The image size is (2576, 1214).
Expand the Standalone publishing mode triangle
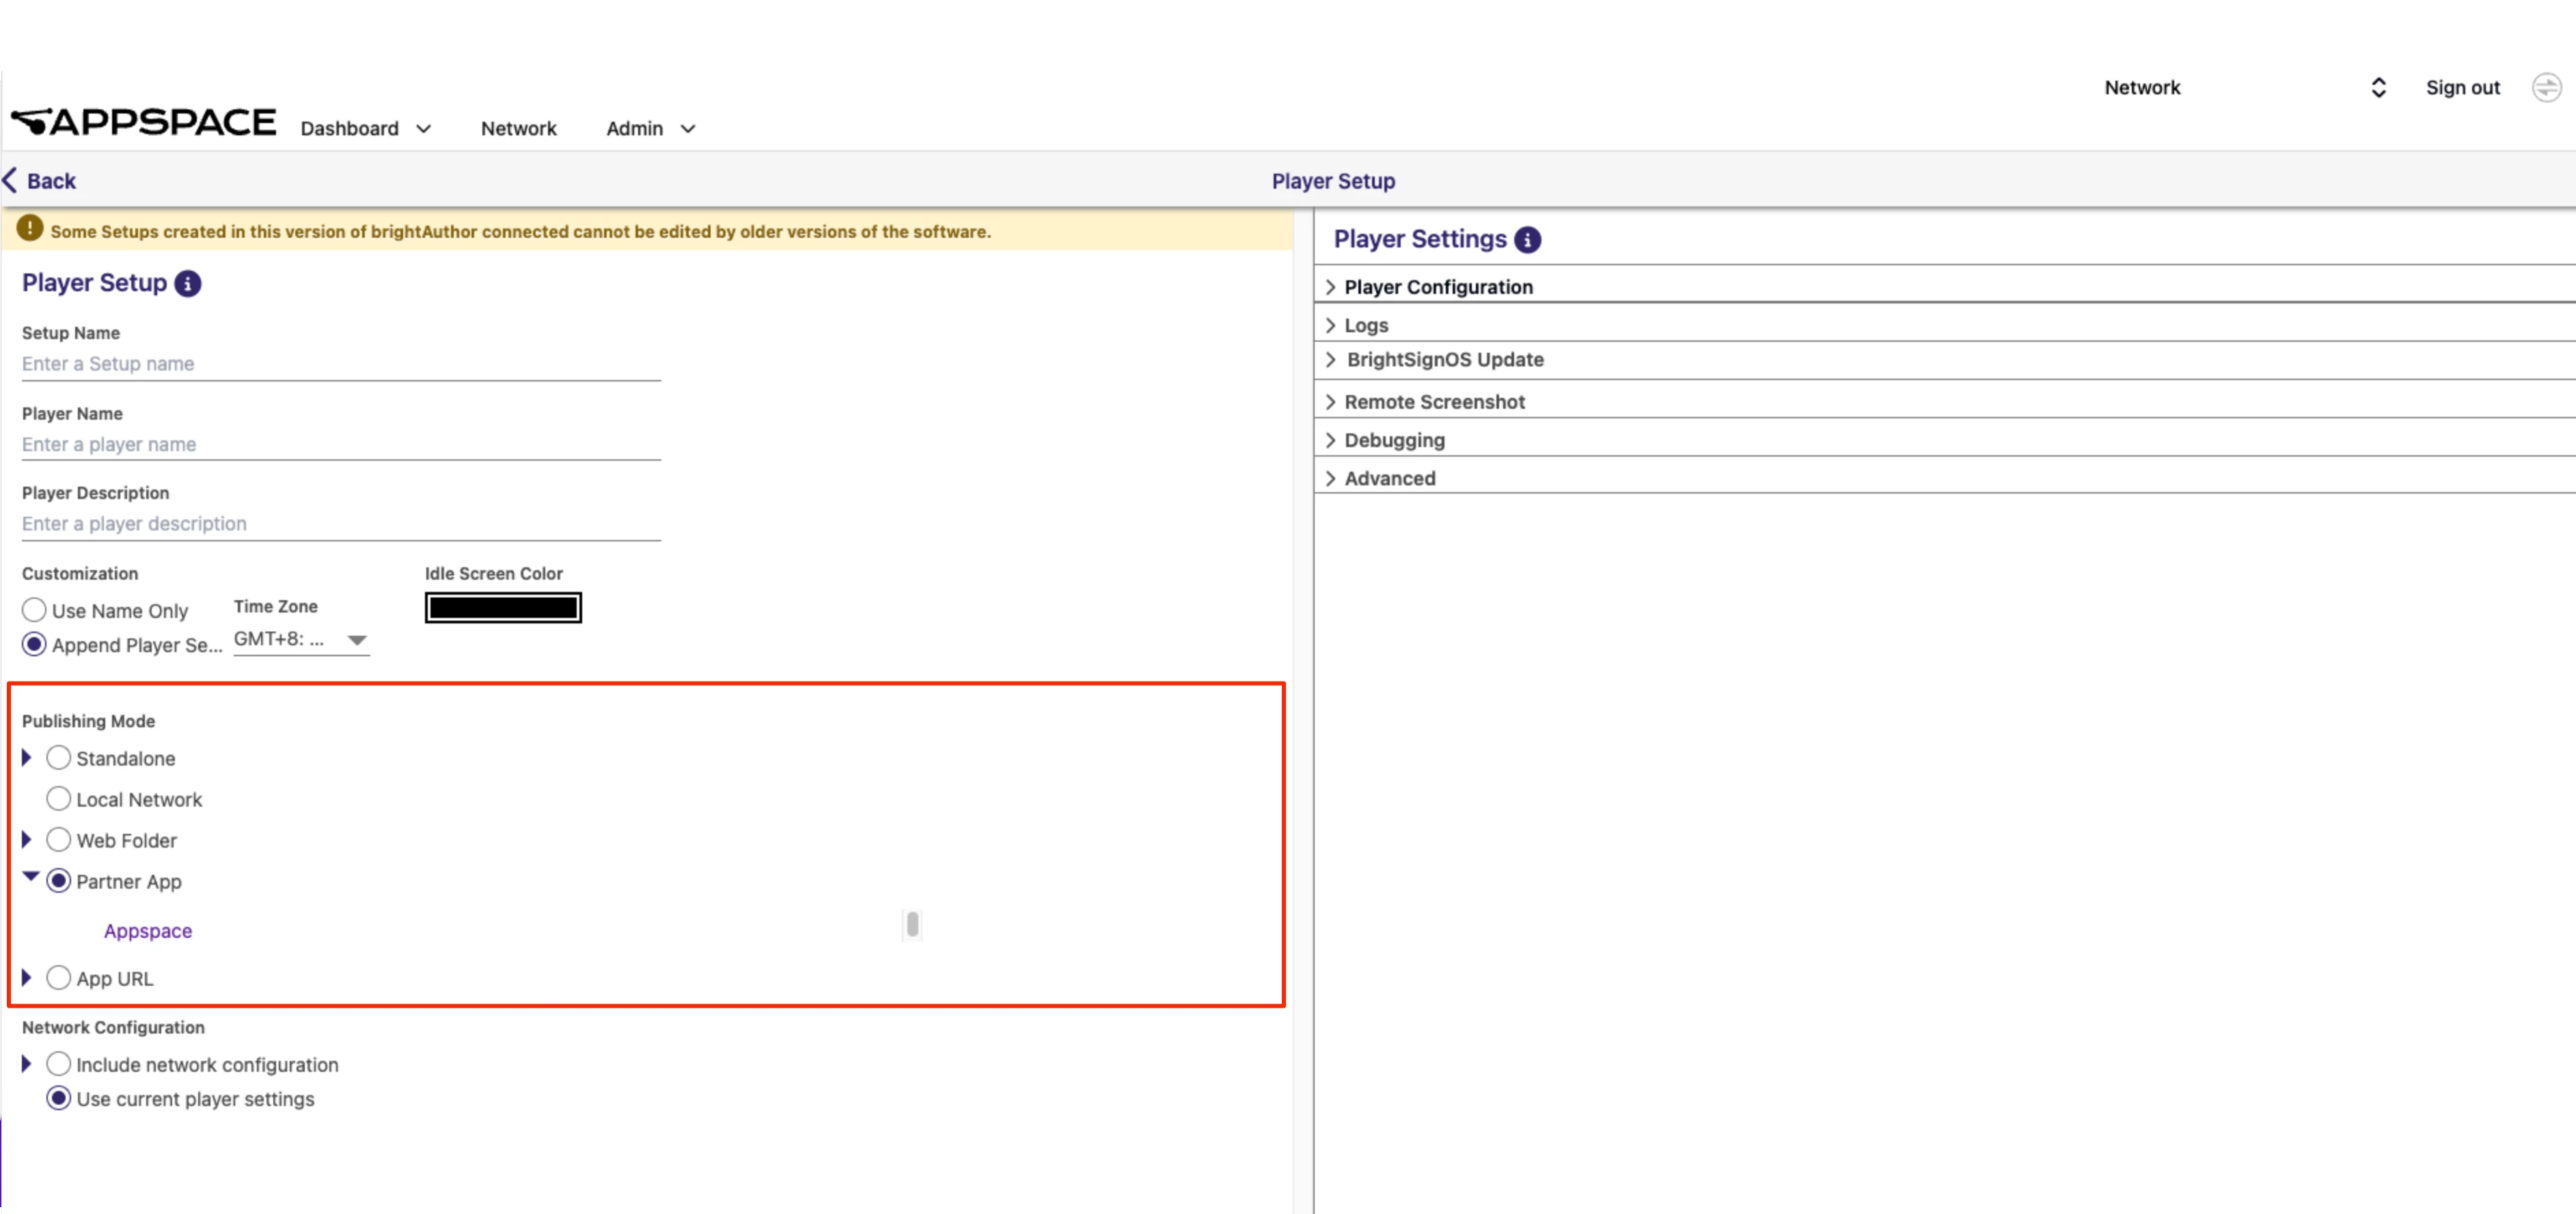27,758
